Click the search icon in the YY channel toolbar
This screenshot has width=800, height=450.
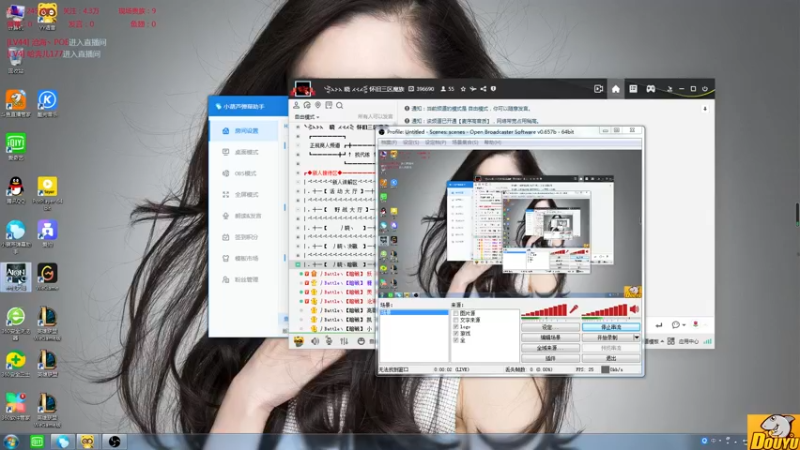(340, 106)
